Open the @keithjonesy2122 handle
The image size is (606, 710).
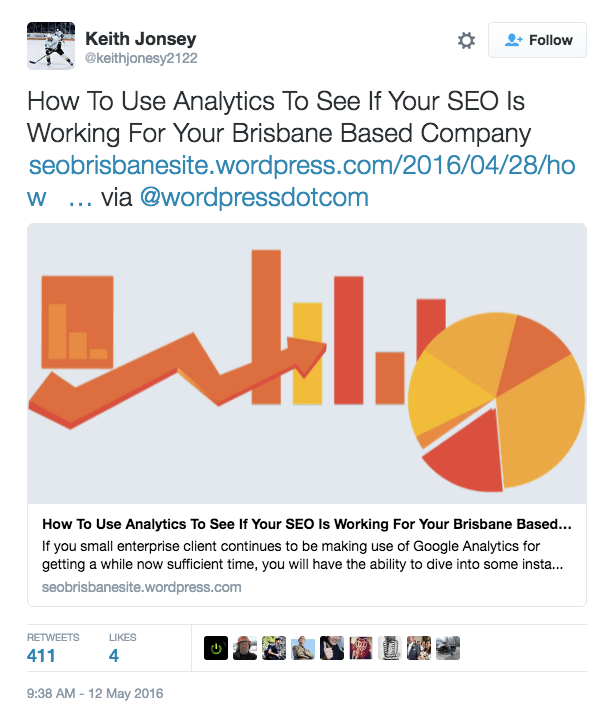point(141,59)
